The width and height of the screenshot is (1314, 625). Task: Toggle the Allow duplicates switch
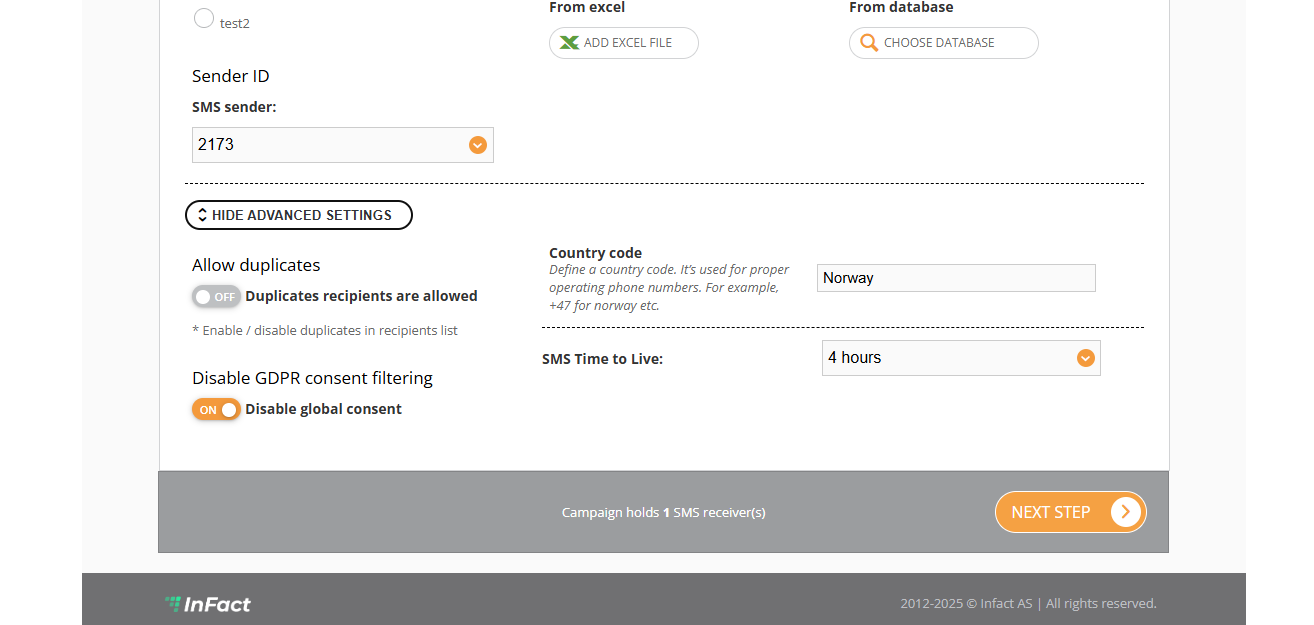[x=216, y=296]
